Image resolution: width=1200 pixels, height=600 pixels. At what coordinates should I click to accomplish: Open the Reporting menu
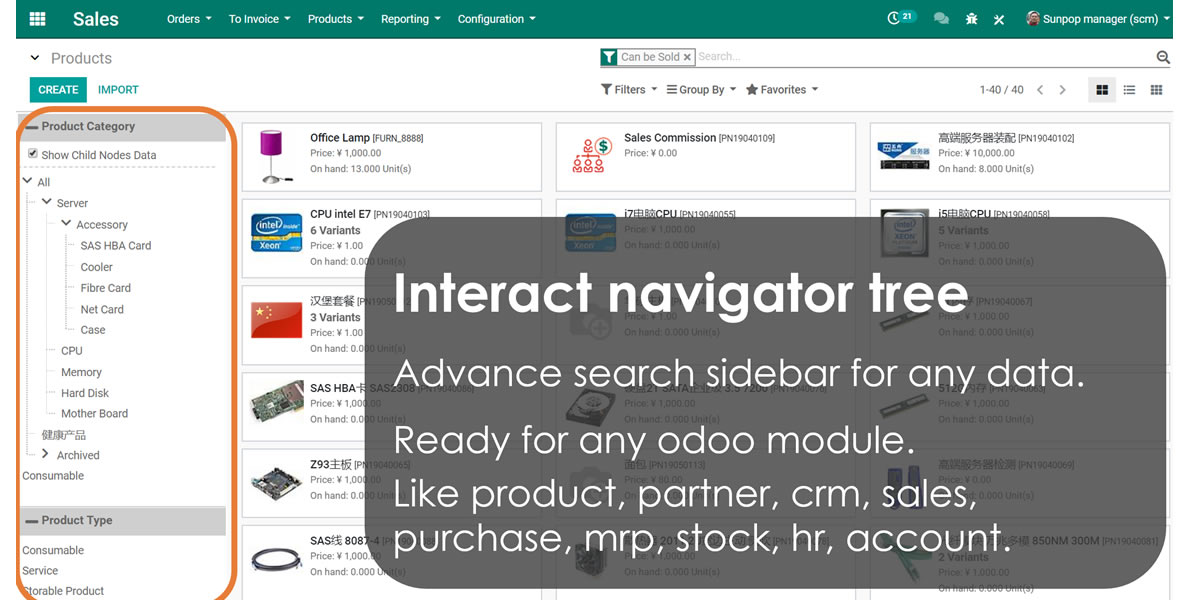click(410, 19)
